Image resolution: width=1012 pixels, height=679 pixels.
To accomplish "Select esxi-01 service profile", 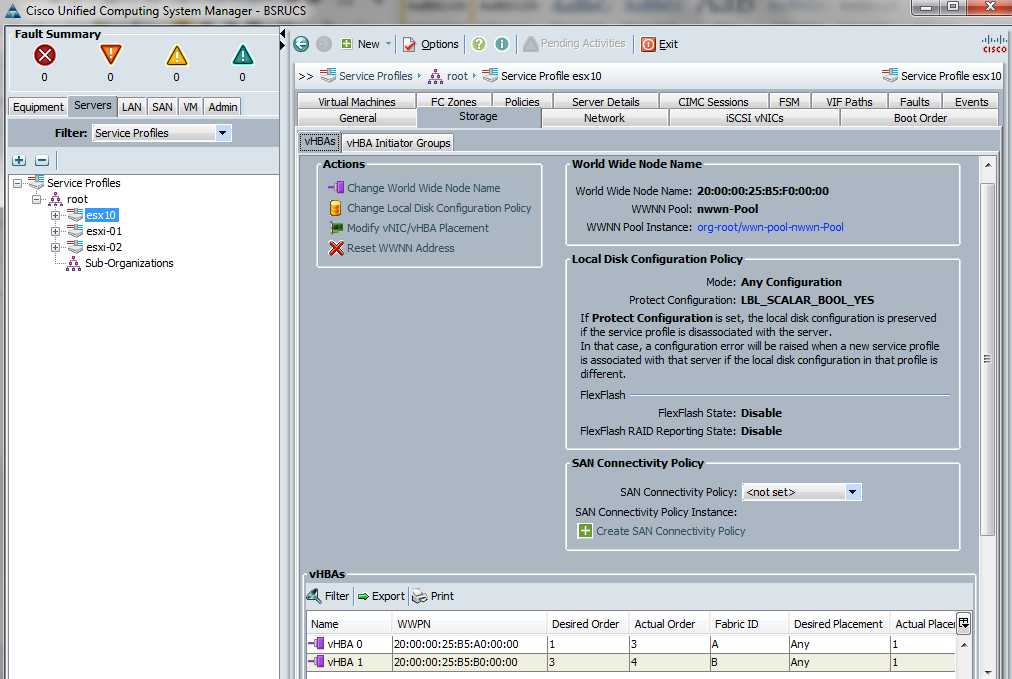I will point(104,231).
